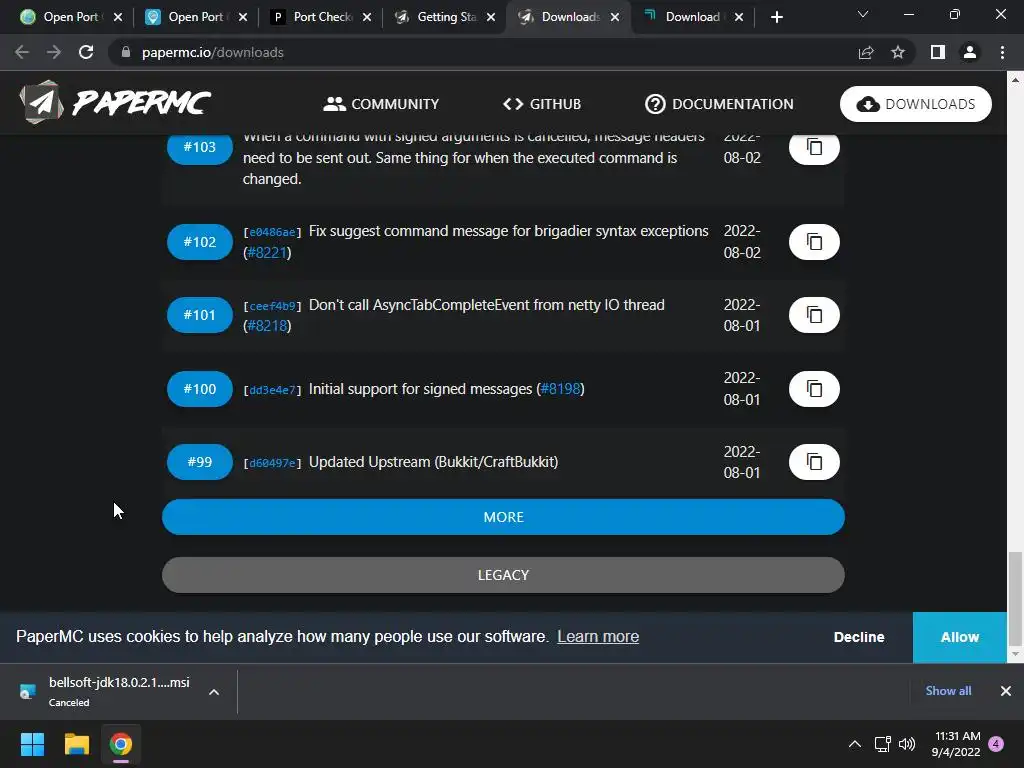
Task: Open clock and date in taskbar
Action: 957,744
